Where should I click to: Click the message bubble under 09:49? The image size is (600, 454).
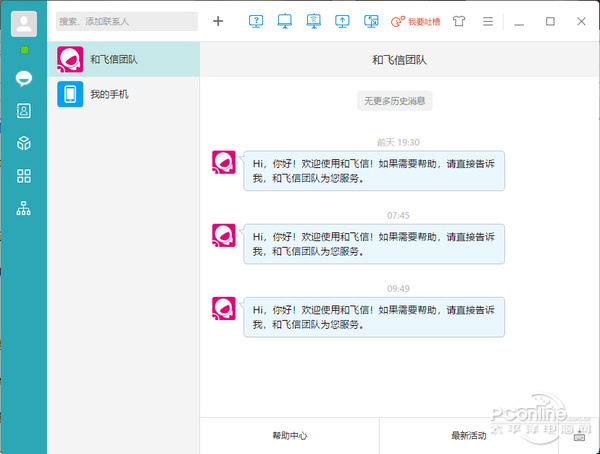click(x=374, y=317)
